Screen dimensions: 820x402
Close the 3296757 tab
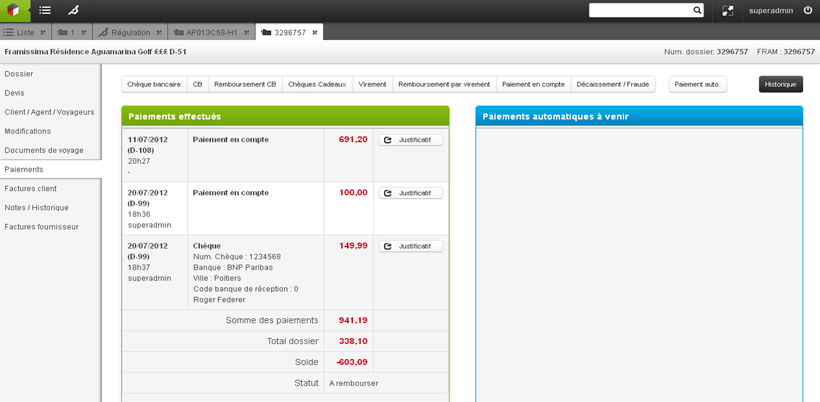(x=315, y=33)
